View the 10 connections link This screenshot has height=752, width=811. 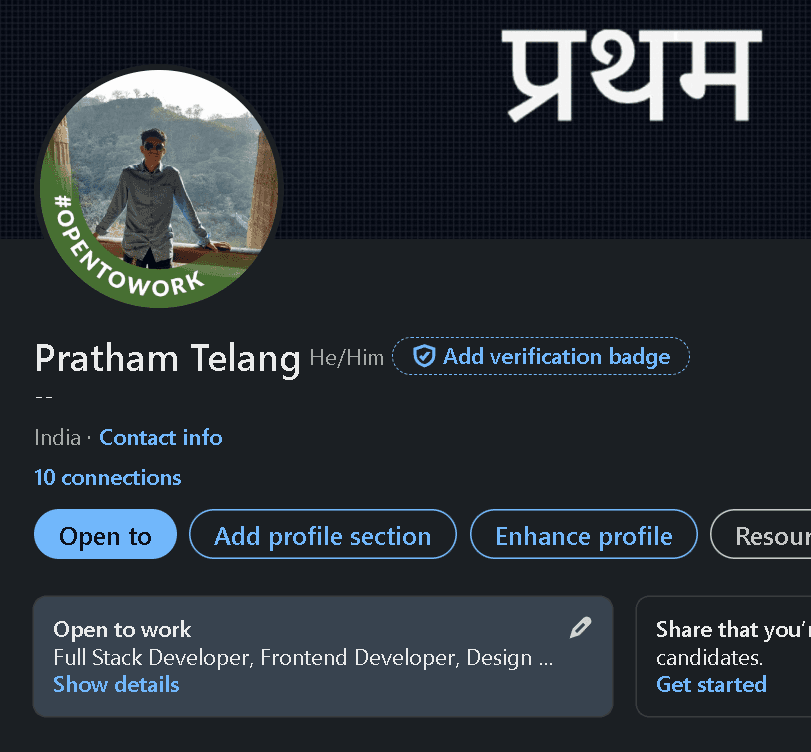point(108,478)
